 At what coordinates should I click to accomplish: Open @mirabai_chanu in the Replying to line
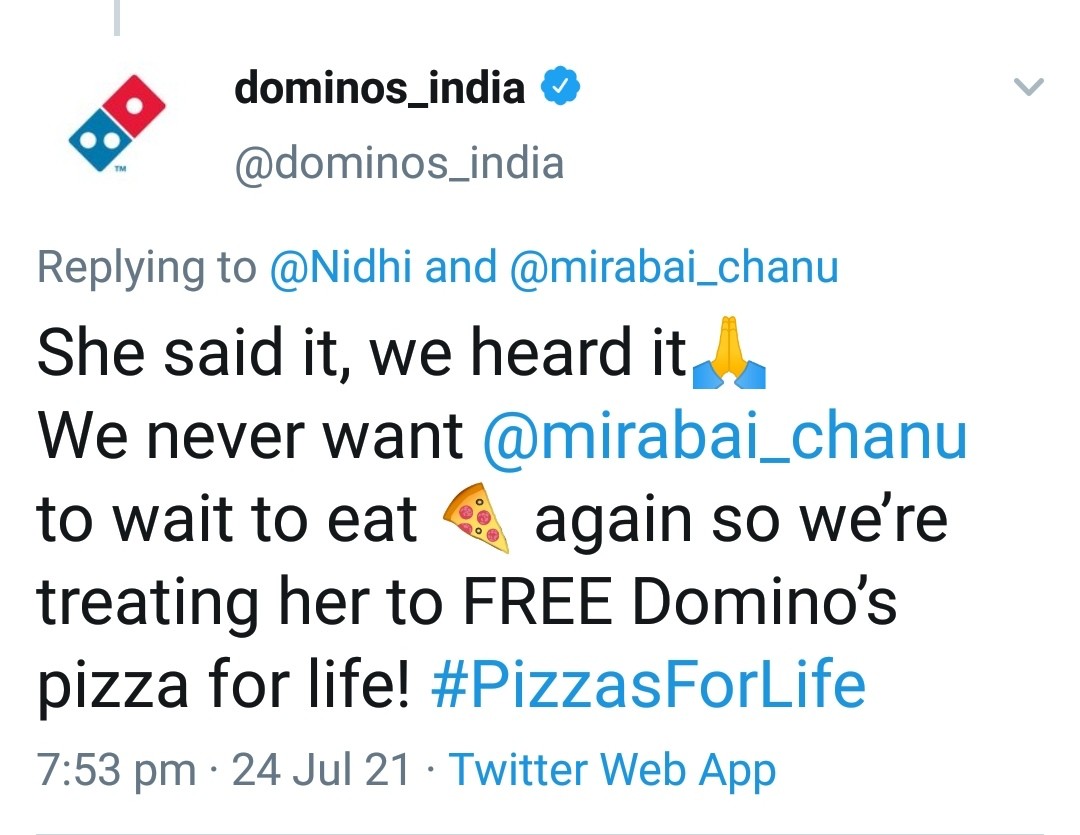coord(673,268)
